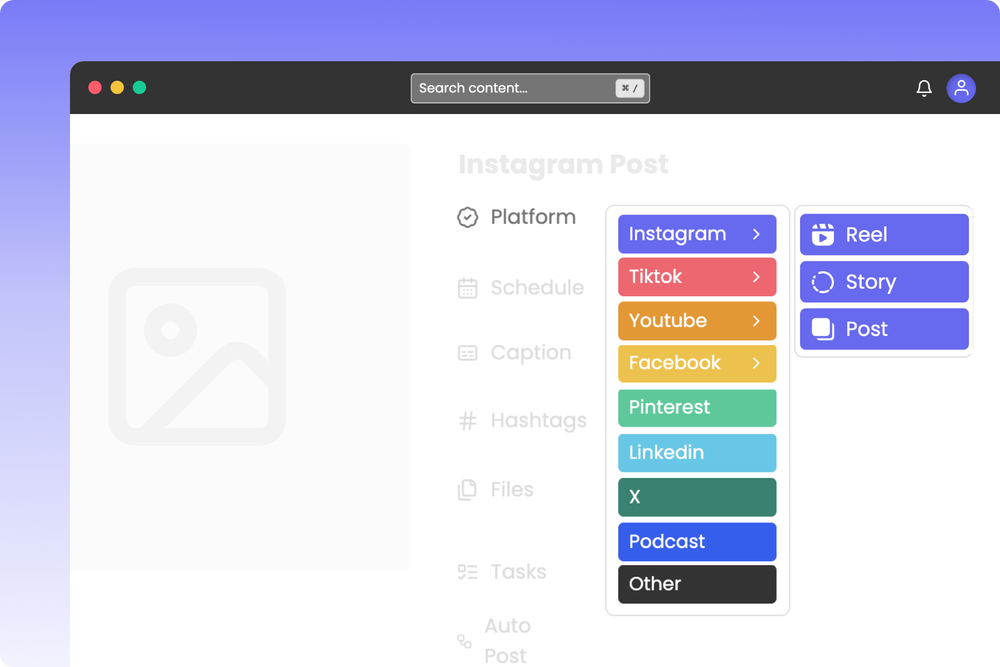Click the green maximize window button
Image resolution: width=1000 pixels, height=667 pixels.
[x=140, y=87]
